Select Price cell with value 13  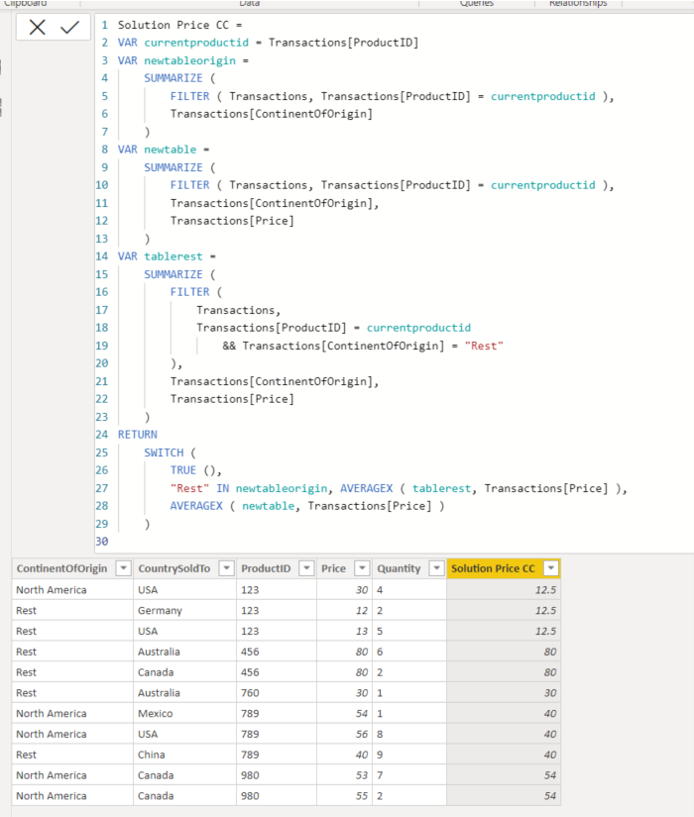click(344, 631)
